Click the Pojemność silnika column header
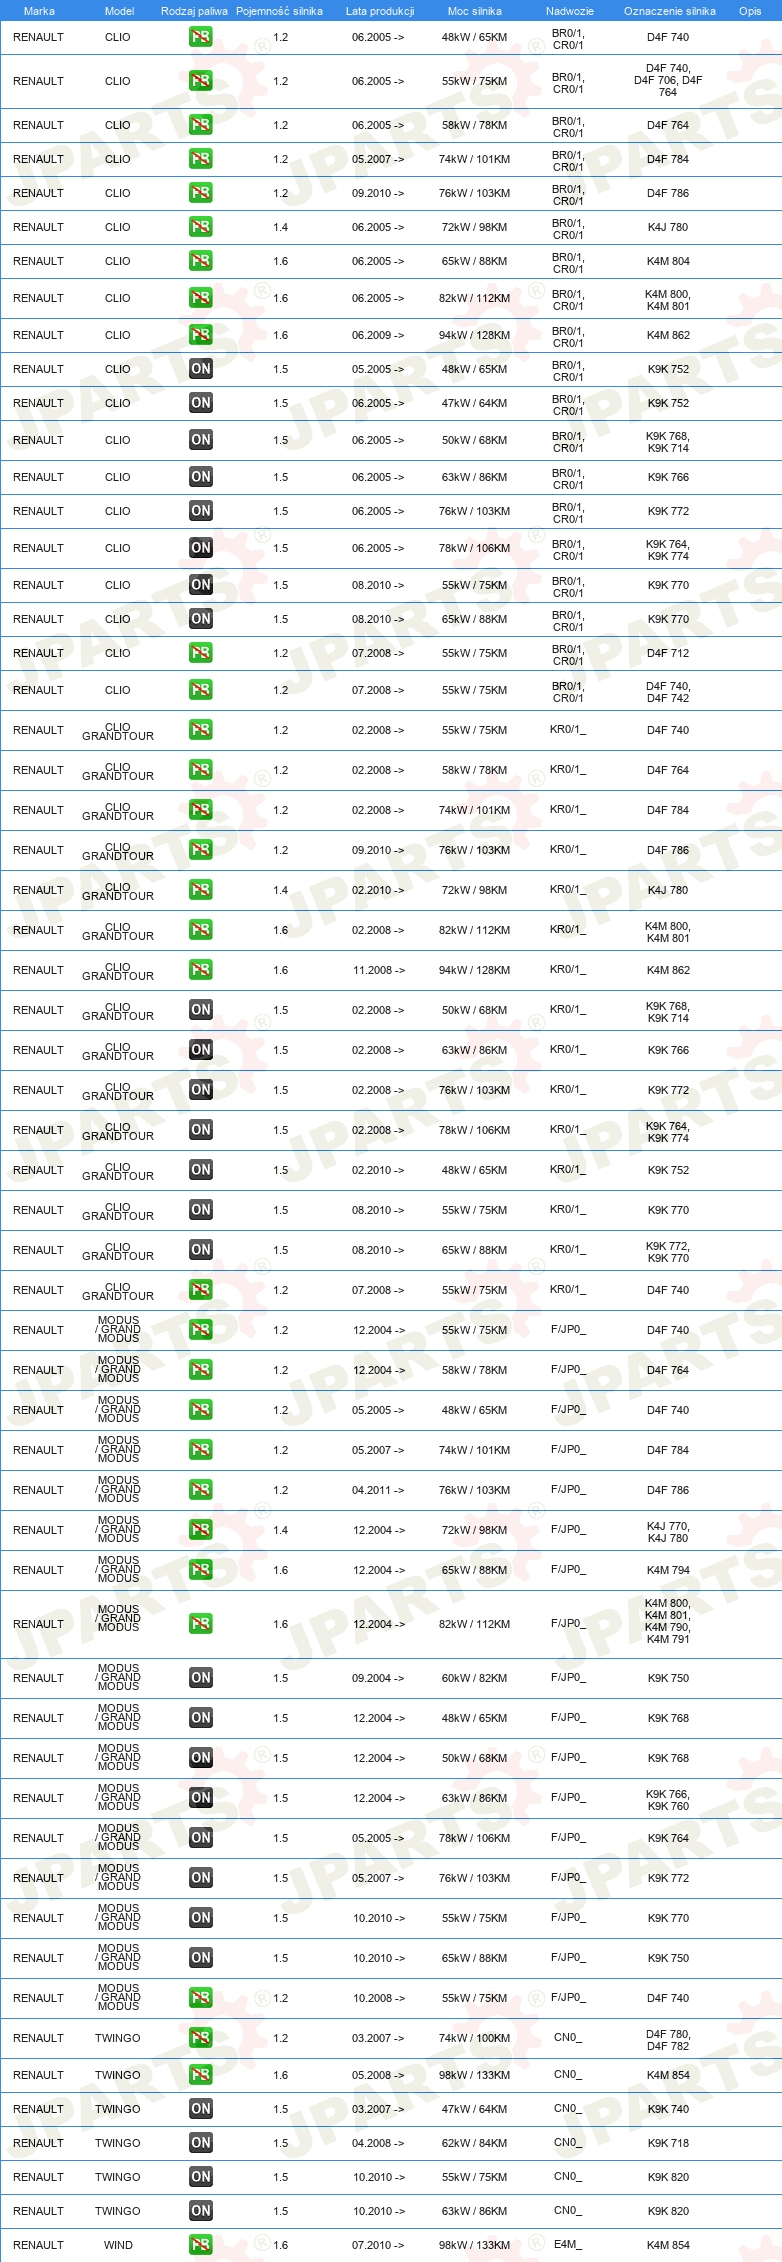Screen dimensions: 782x2262 tap(280, 11)
